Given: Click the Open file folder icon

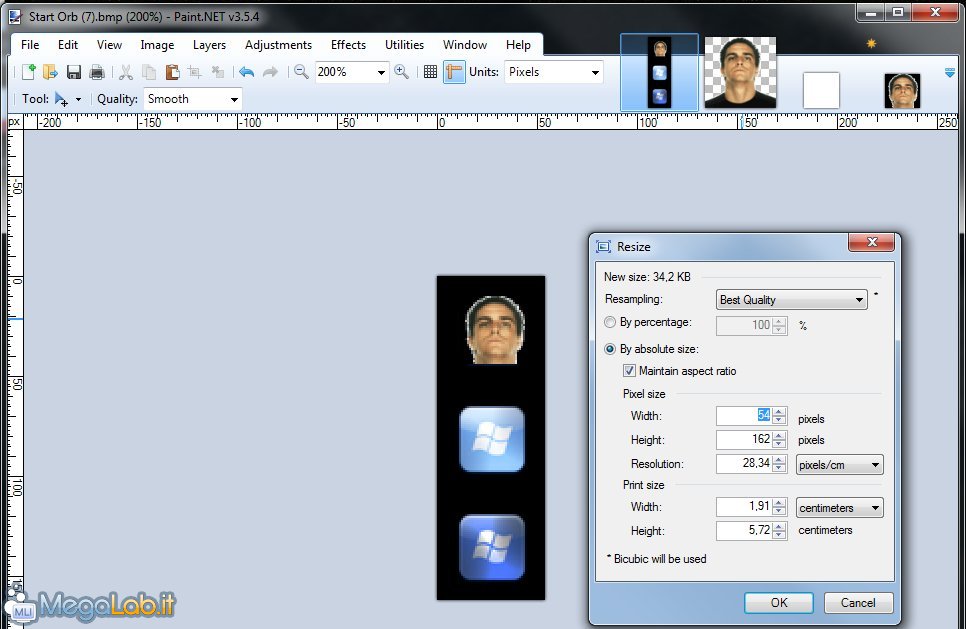Looking at the screenshot, I should (x=51, y=72).
